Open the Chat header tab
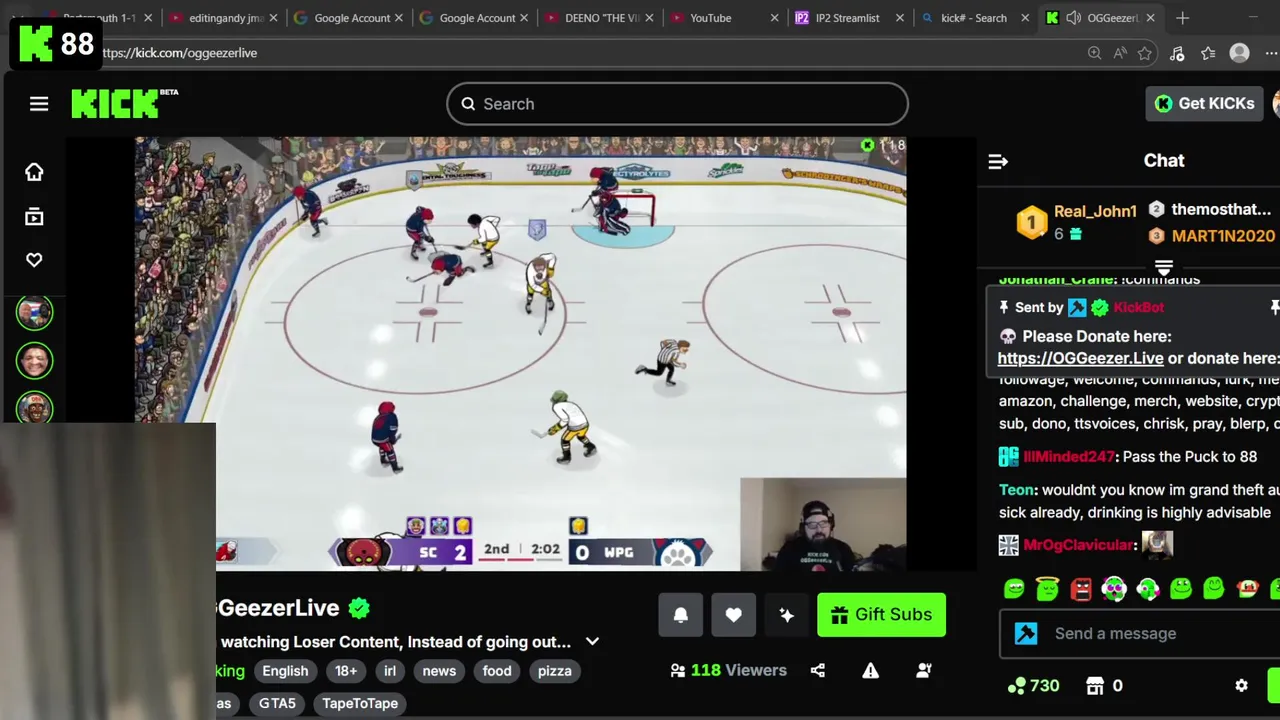Viewport: 1280px width, 720px height. 1164,160
